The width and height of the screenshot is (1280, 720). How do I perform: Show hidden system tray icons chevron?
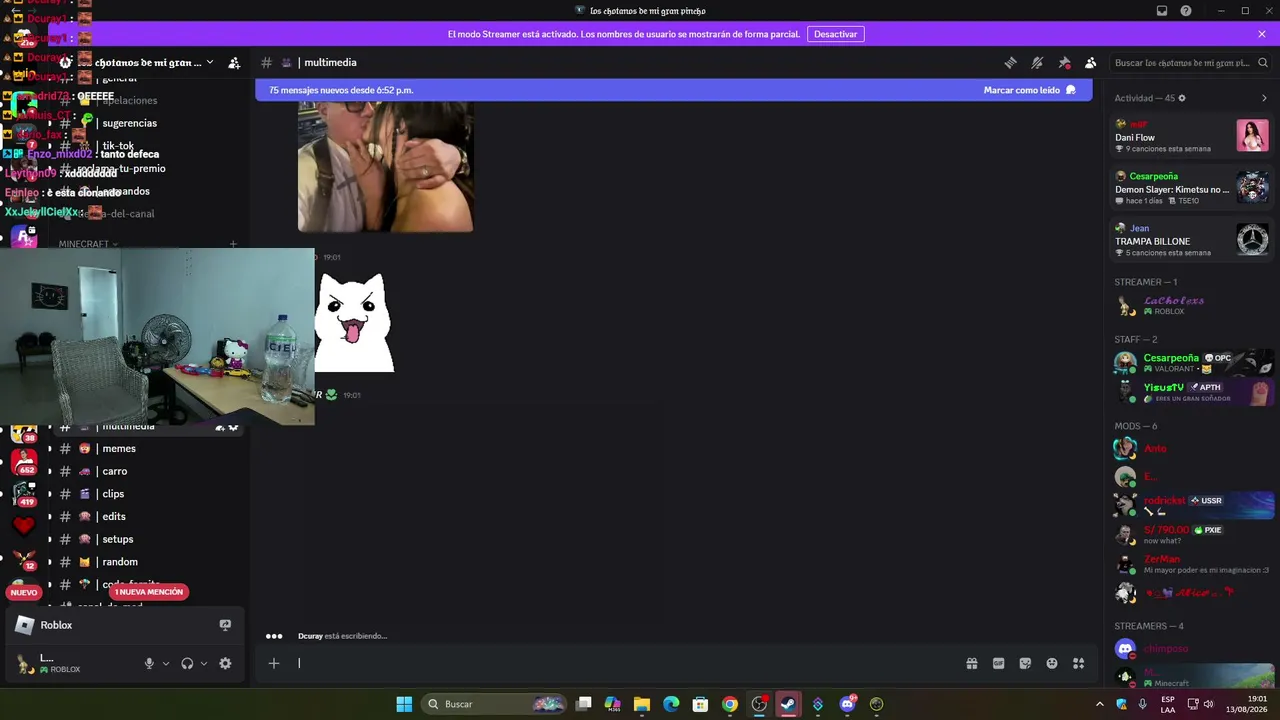point(1100,704)
